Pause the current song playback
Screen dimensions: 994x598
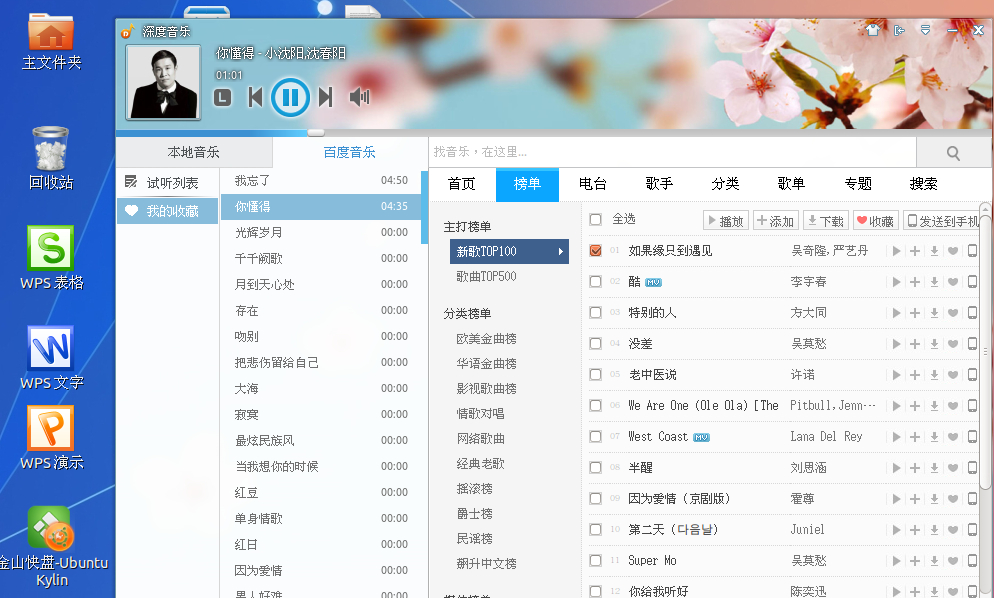click(290, 97)
